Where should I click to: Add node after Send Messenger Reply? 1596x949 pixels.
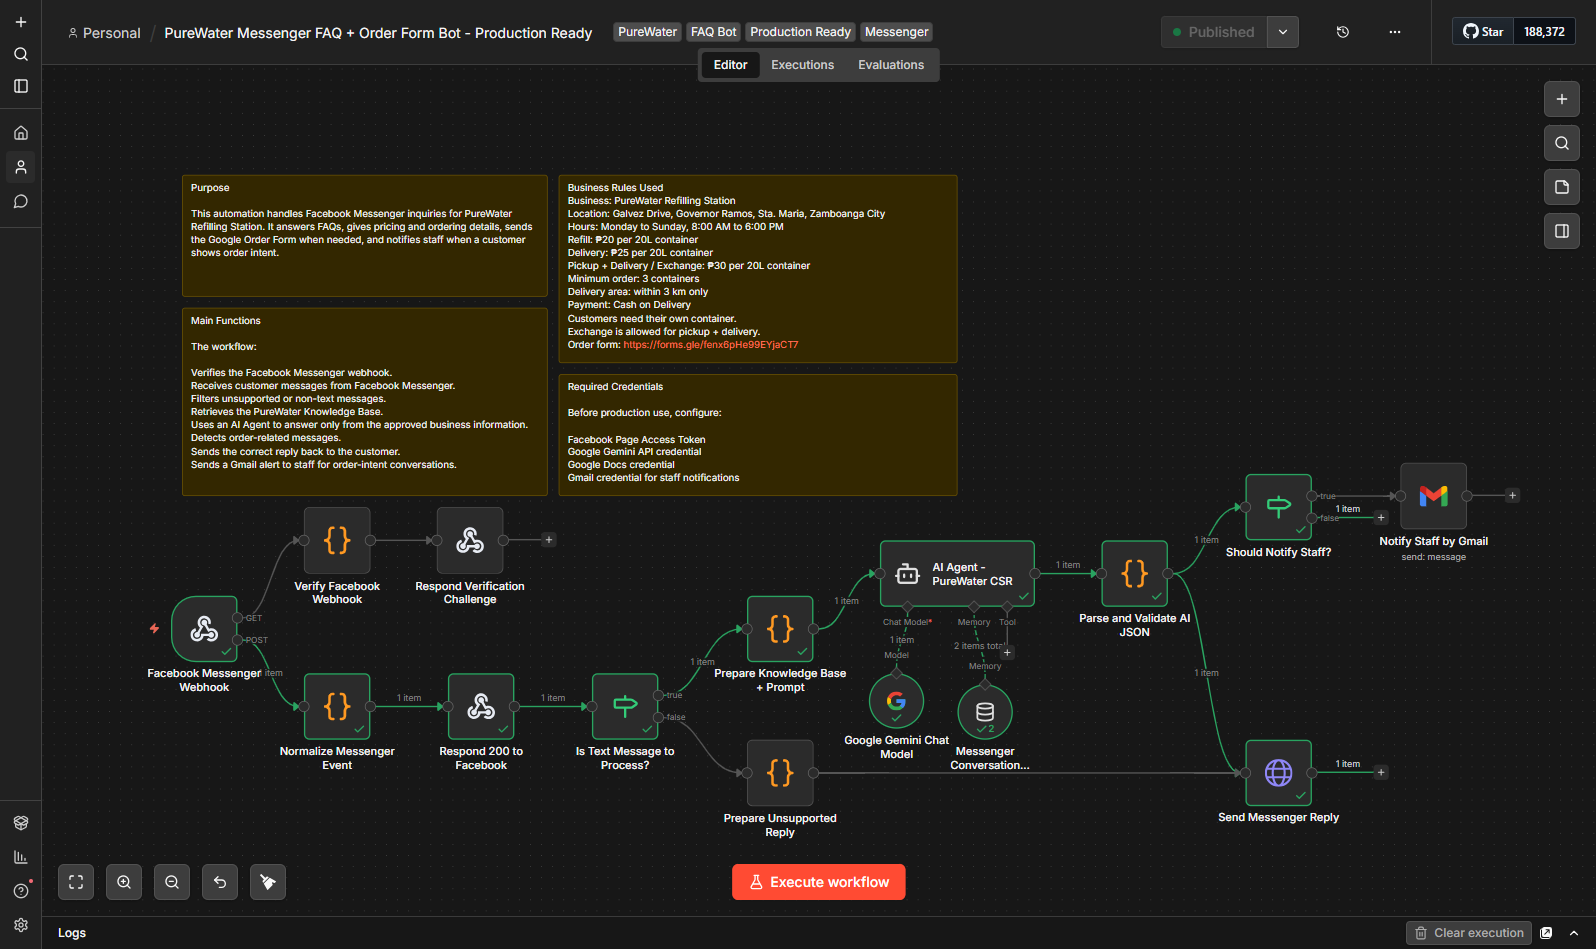pos(1381,773)
